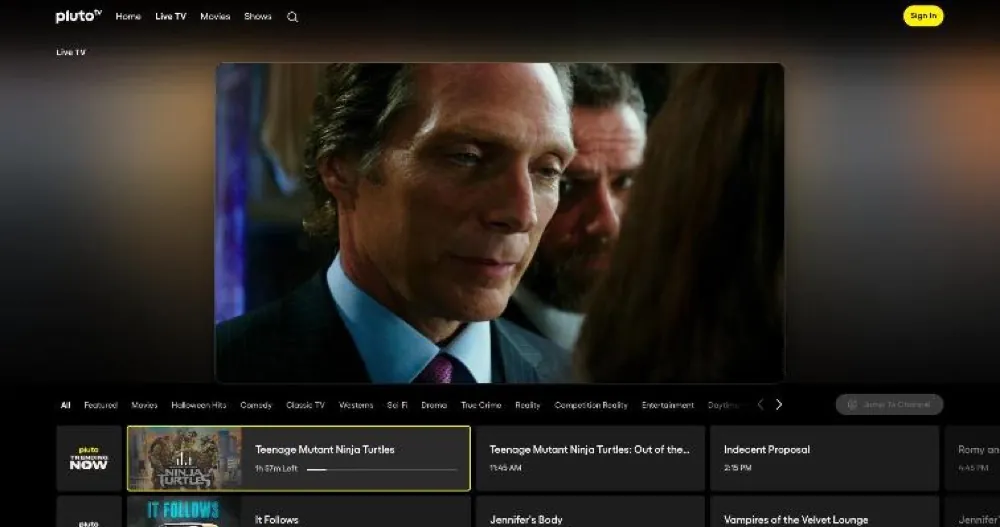Select the Classic TV category
The image size is (1000, 527).
point(305,405)
